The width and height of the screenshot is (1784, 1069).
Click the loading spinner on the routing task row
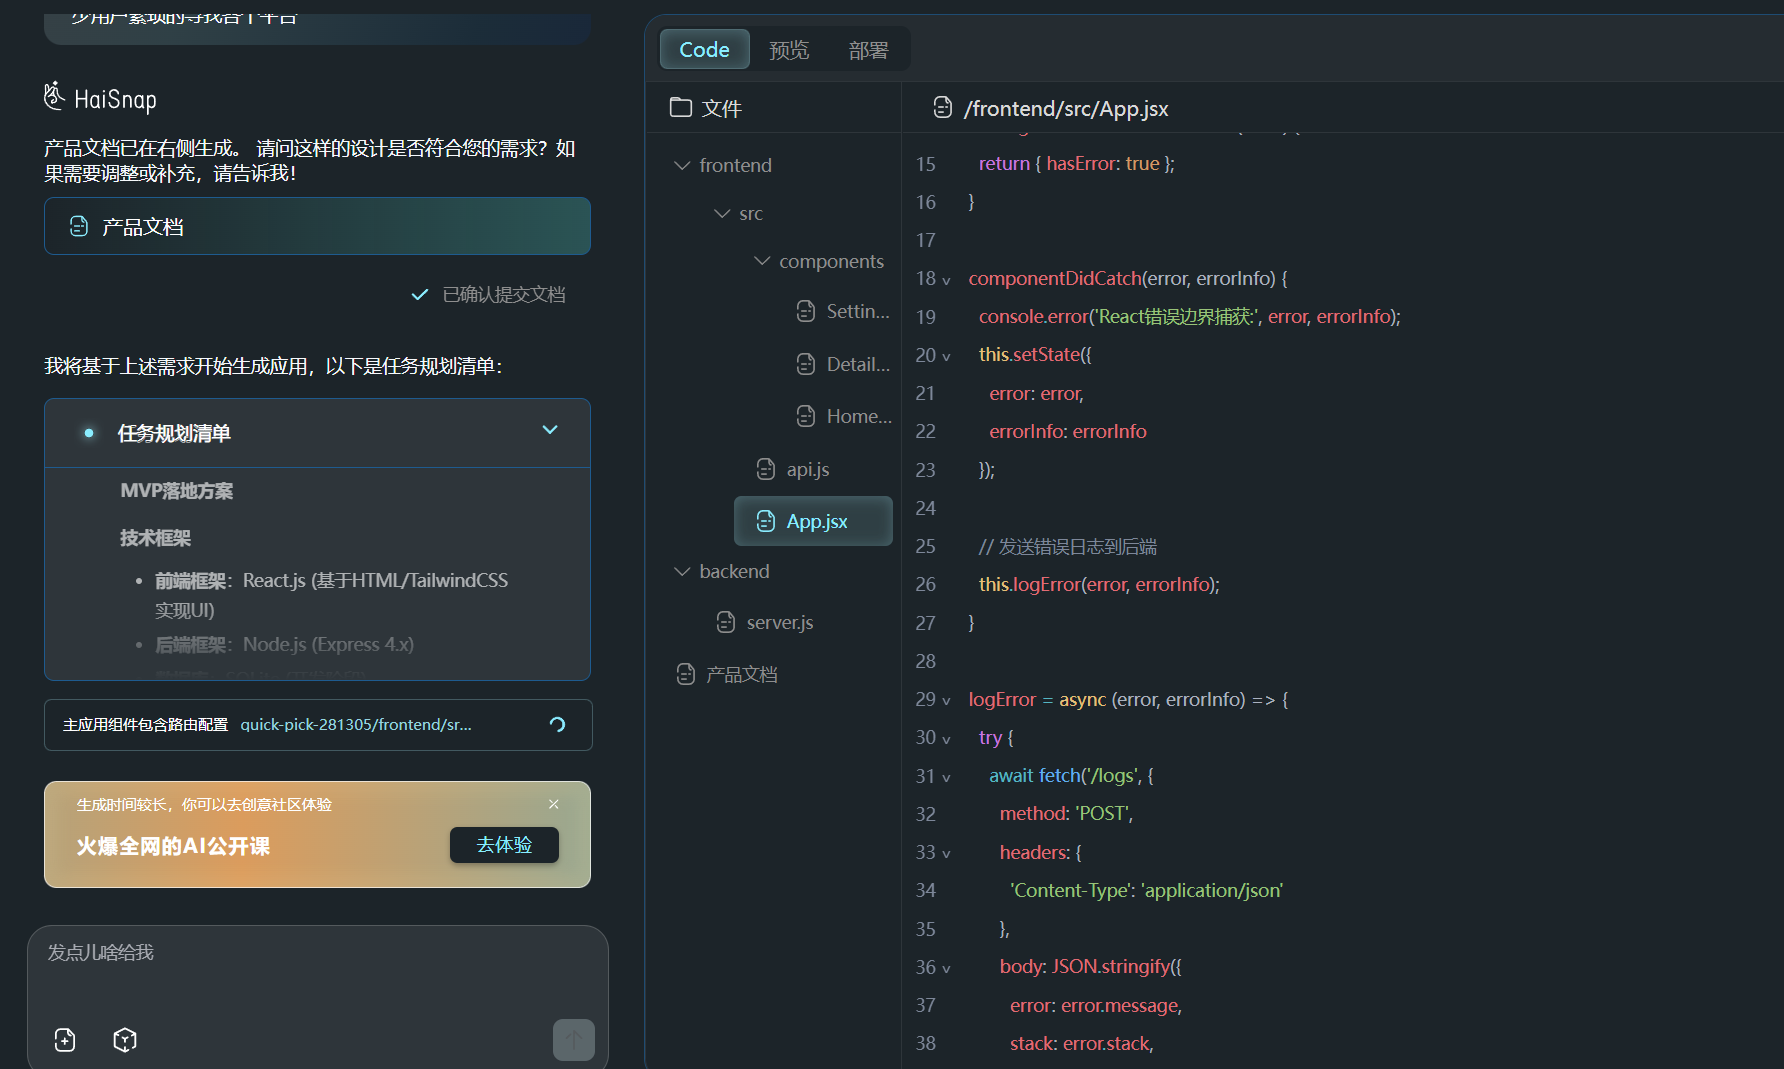pos(557,725)
